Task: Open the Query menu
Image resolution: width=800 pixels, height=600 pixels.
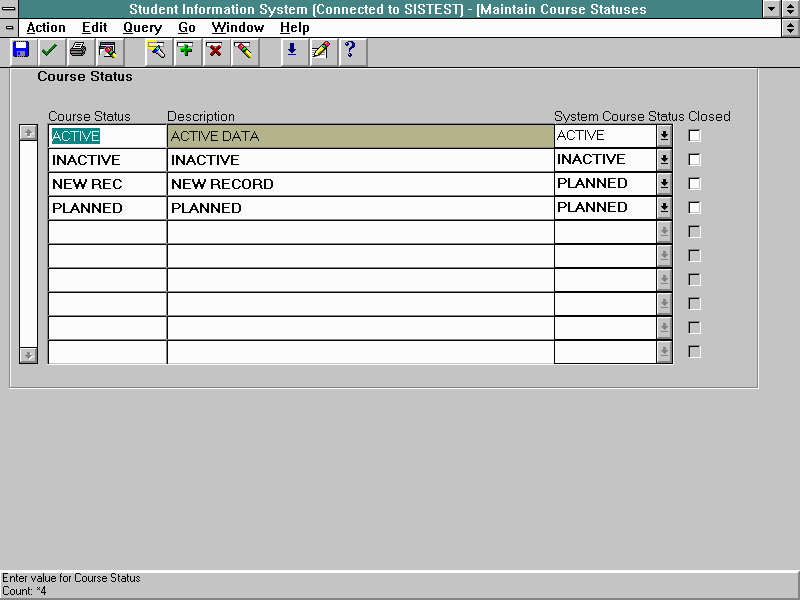Action: (x=142, y=28)
